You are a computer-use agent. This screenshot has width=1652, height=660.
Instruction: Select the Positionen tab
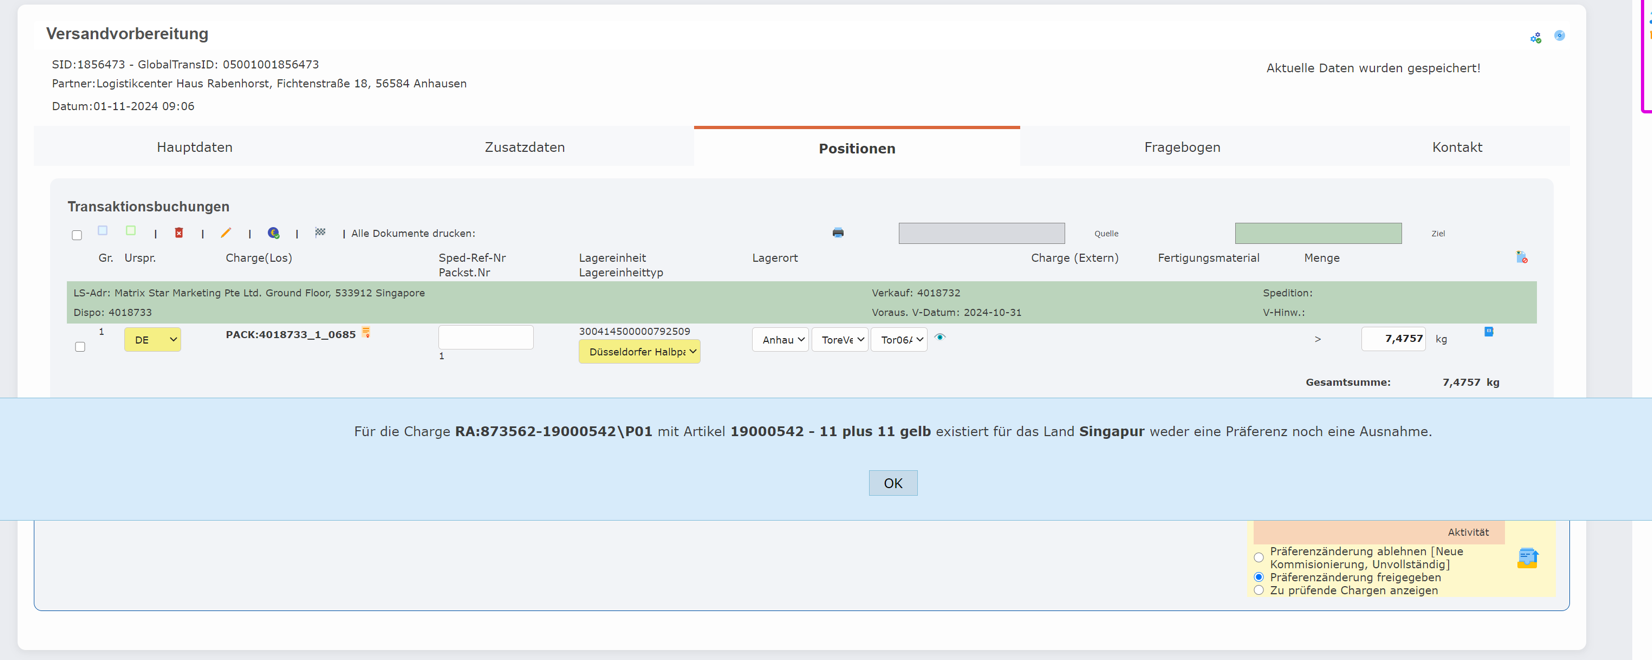(857, 148)
